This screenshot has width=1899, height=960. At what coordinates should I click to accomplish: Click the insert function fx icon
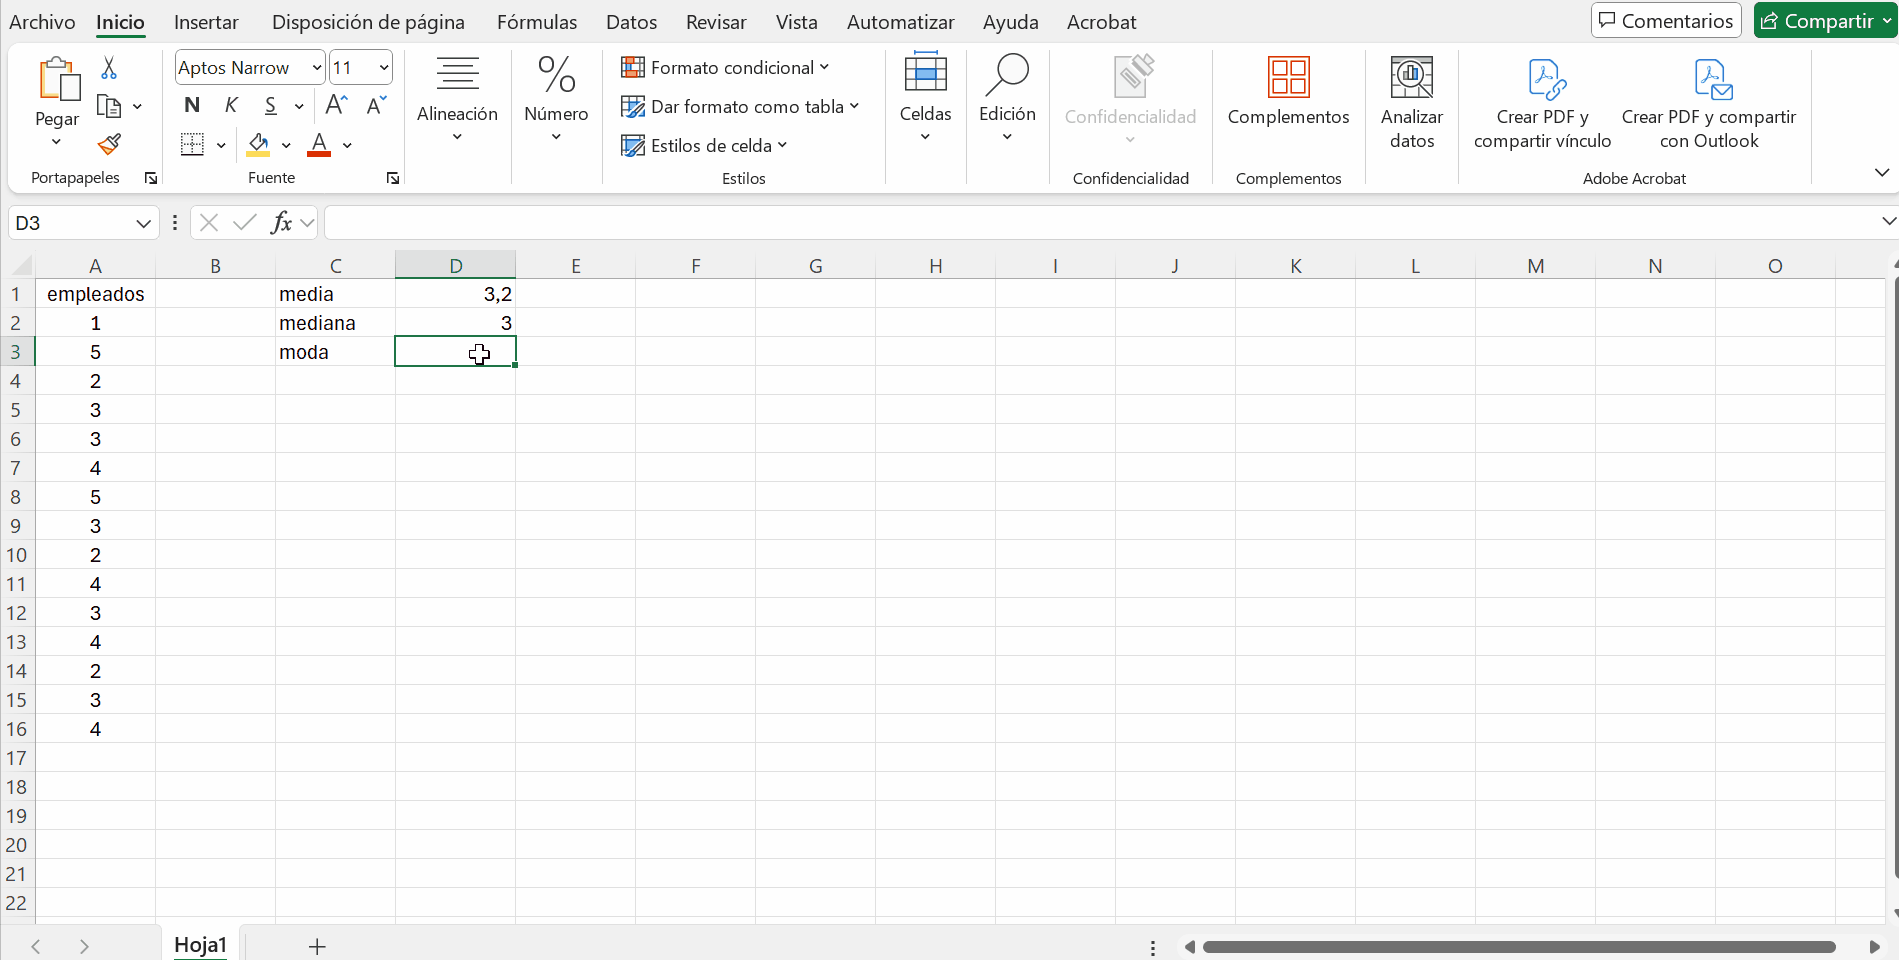tap(281, 222)
